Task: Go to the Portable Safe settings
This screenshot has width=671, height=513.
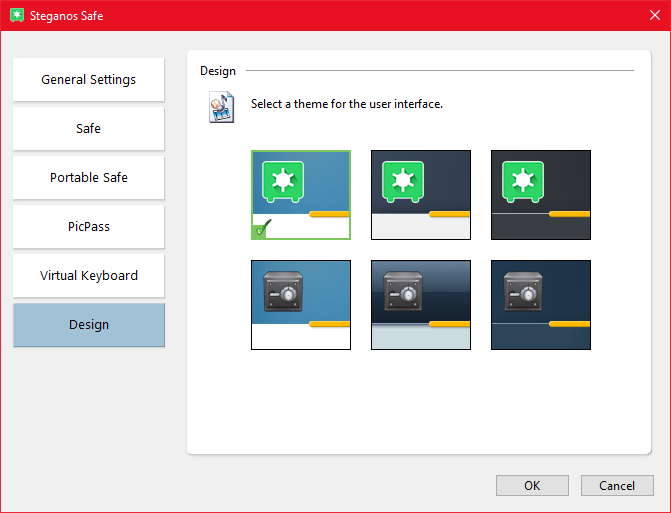Action: 89,178
